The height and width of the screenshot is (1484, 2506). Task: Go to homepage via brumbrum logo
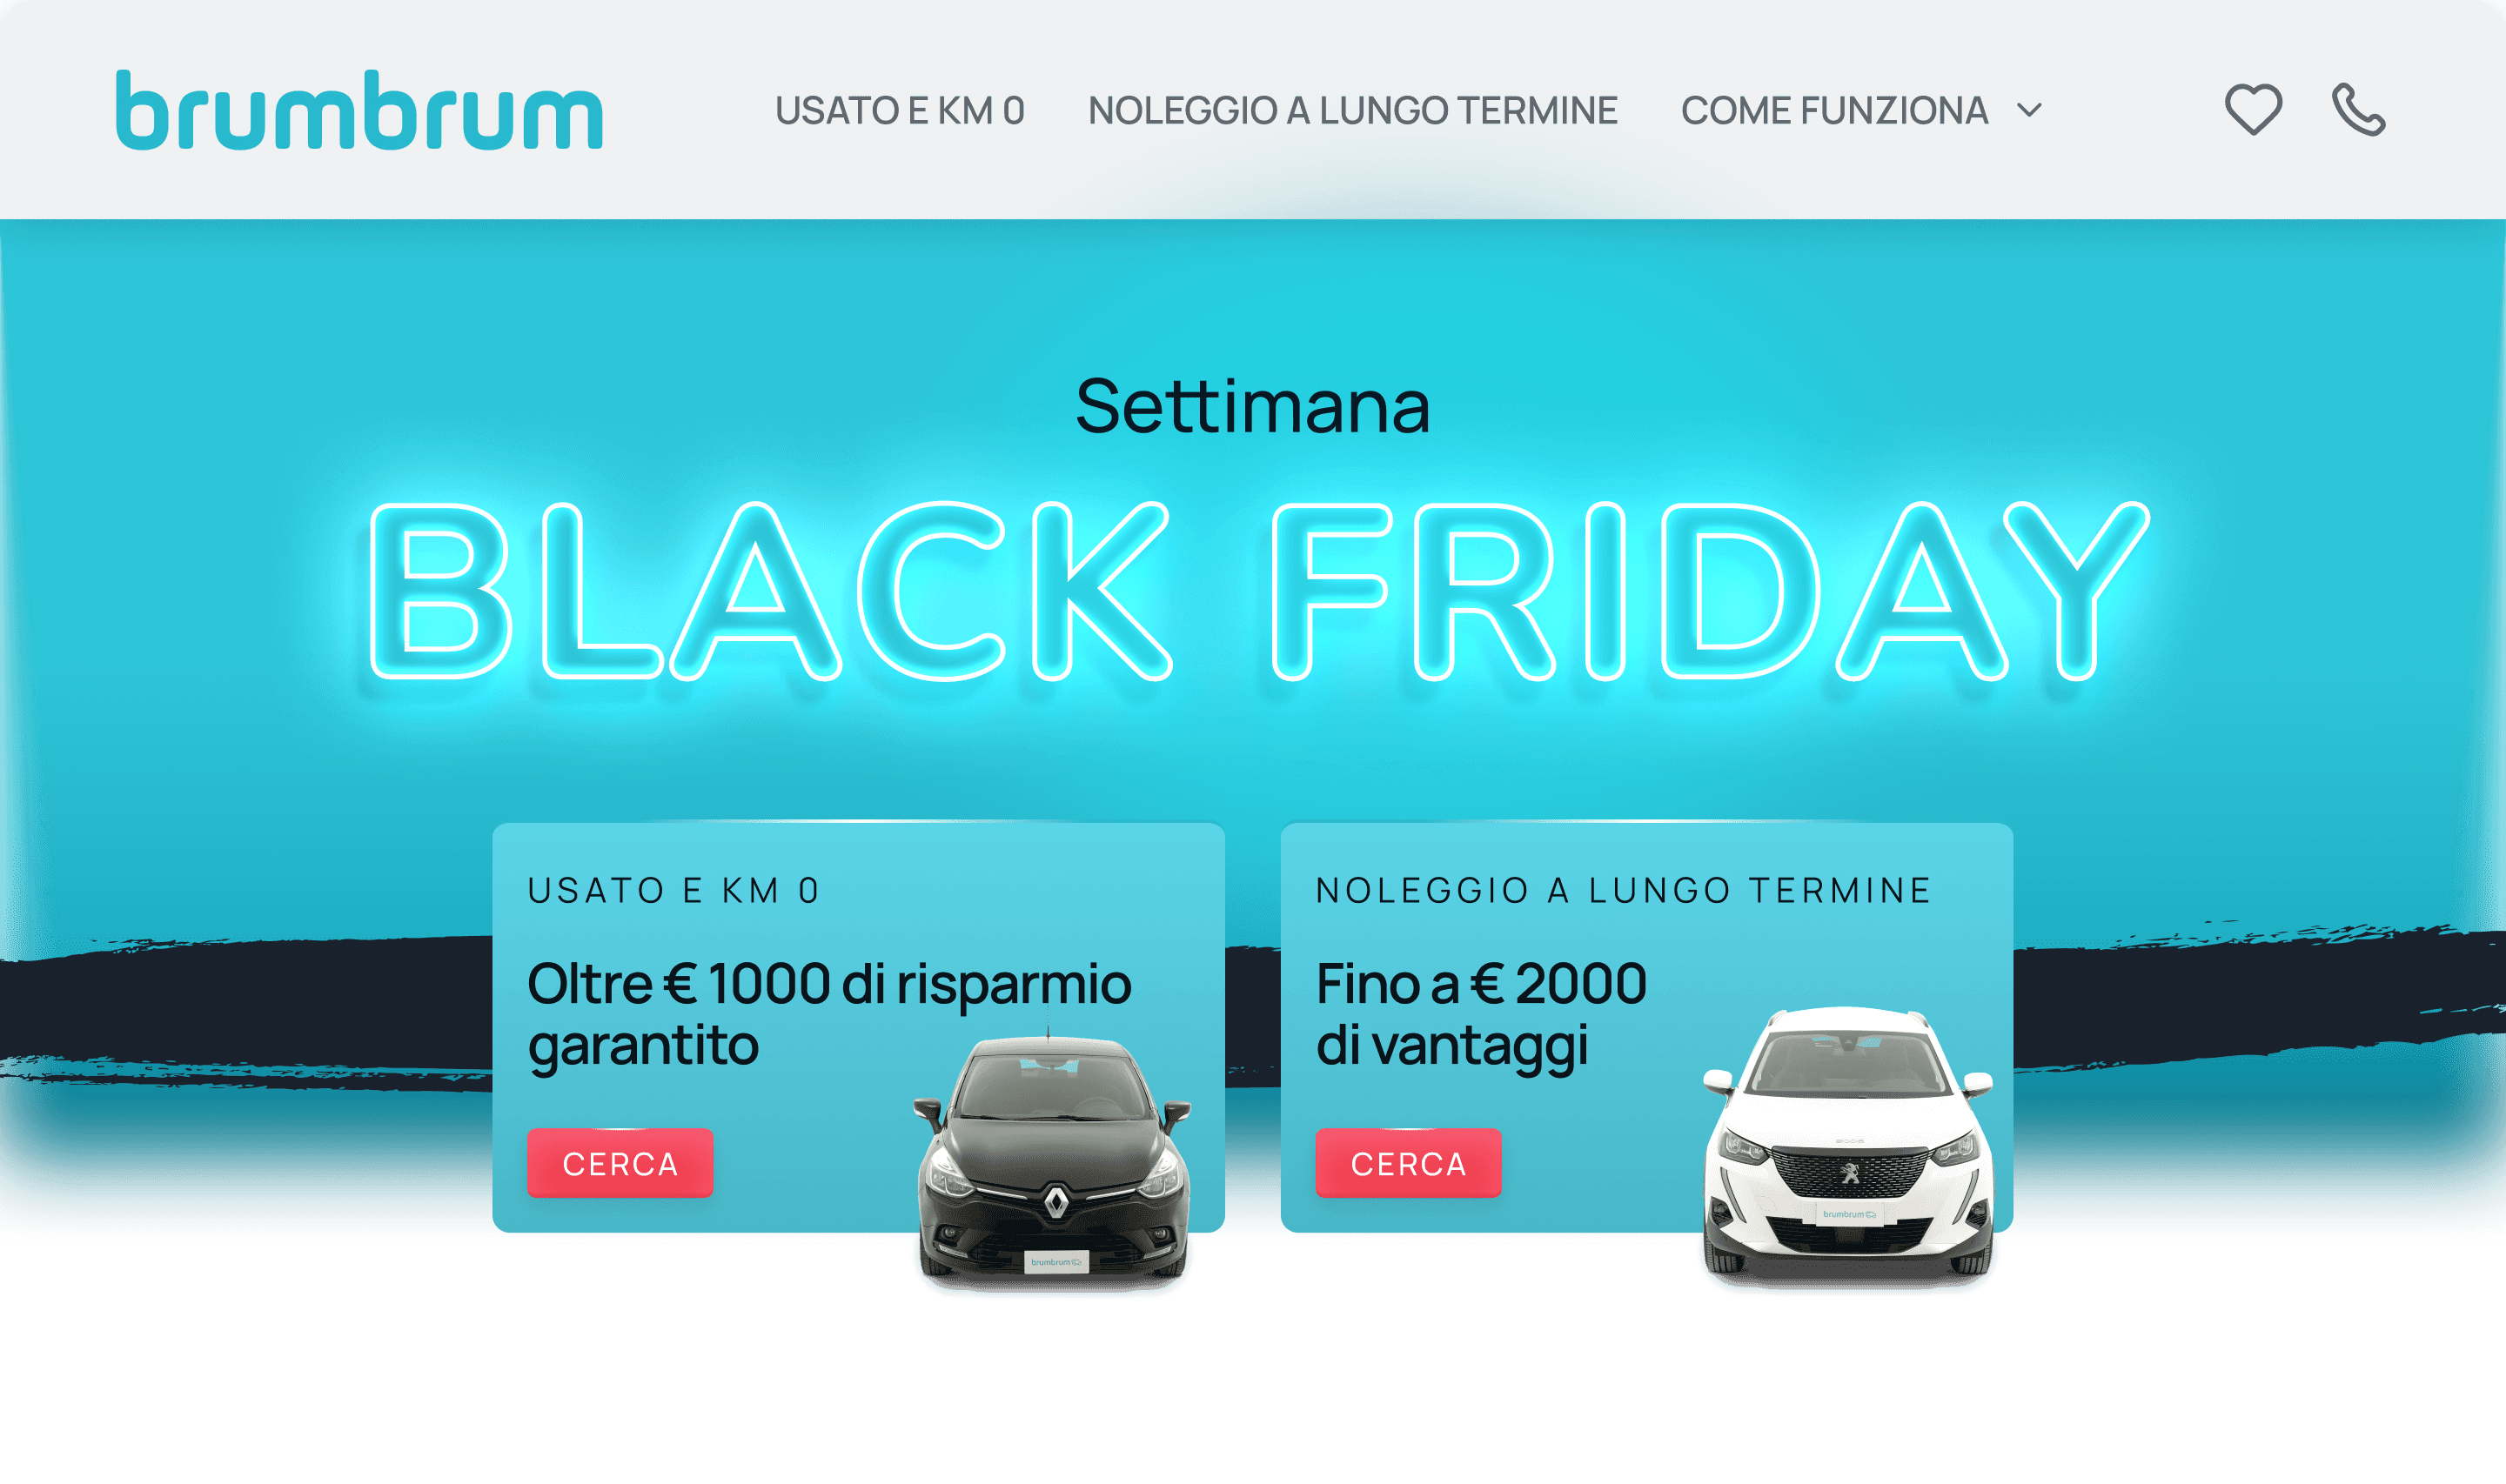point(359,110)
